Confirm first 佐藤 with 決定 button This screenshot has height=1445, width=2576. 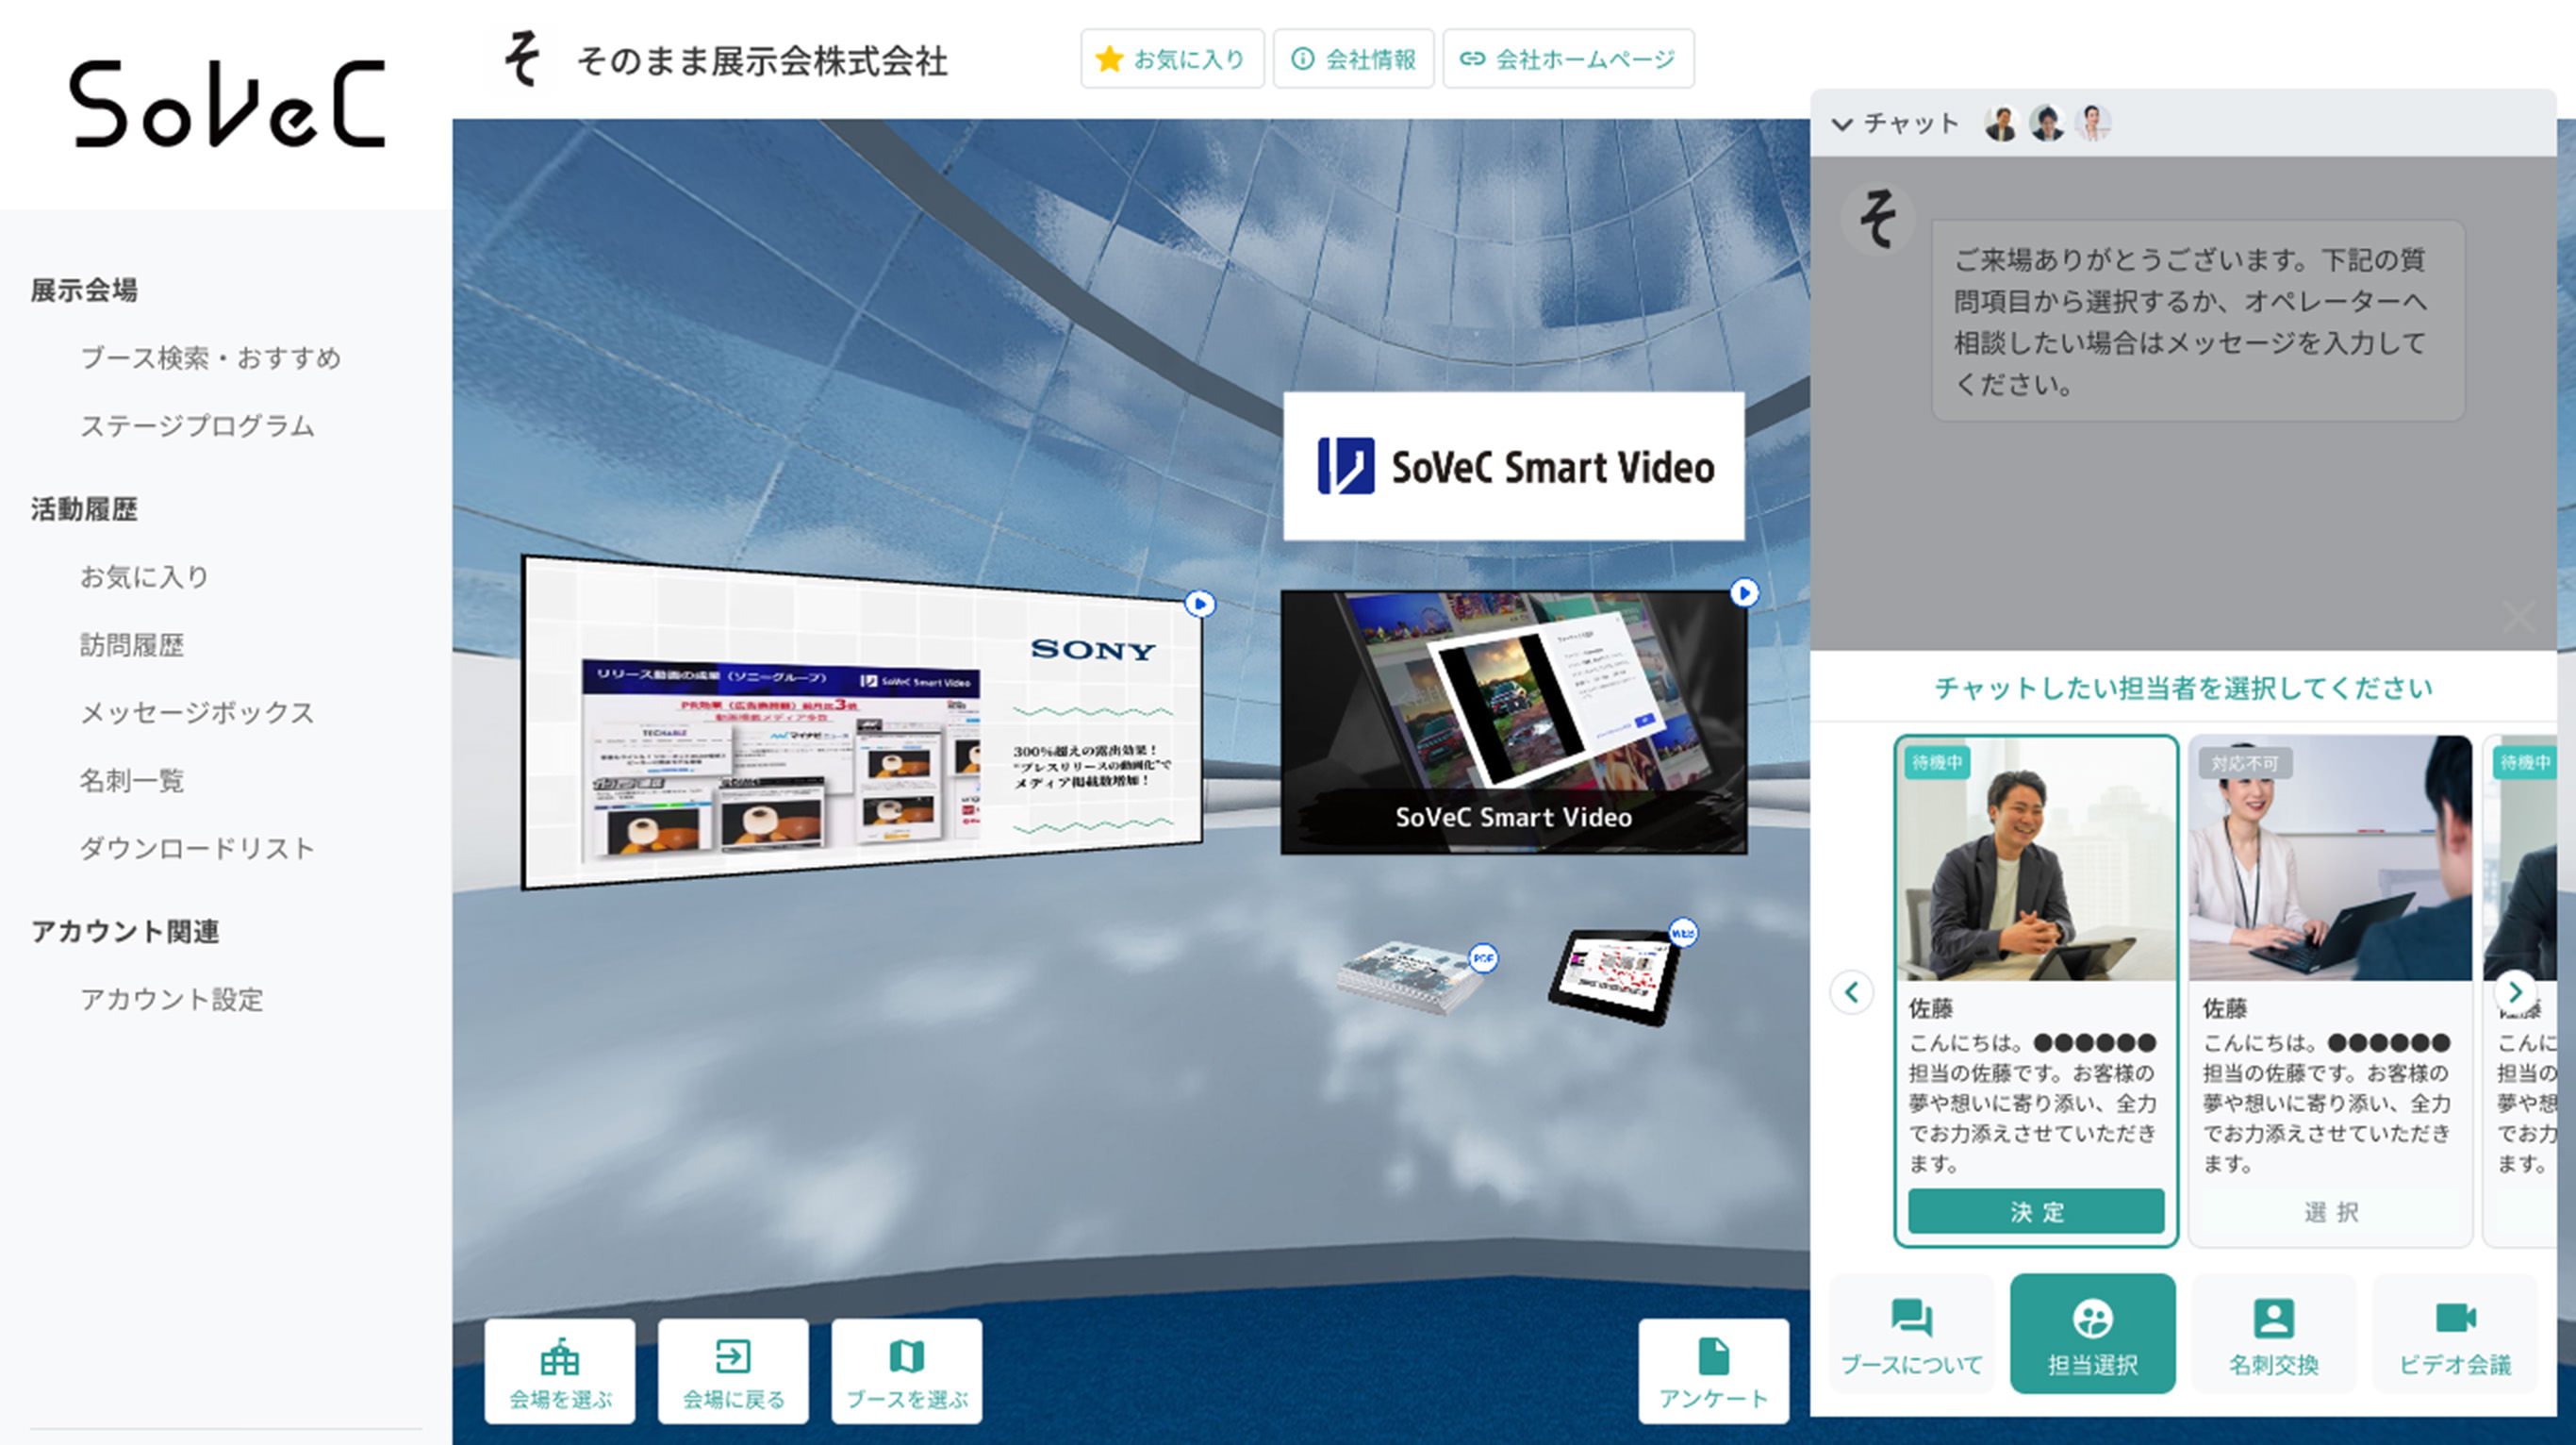pos(2036,1212)
